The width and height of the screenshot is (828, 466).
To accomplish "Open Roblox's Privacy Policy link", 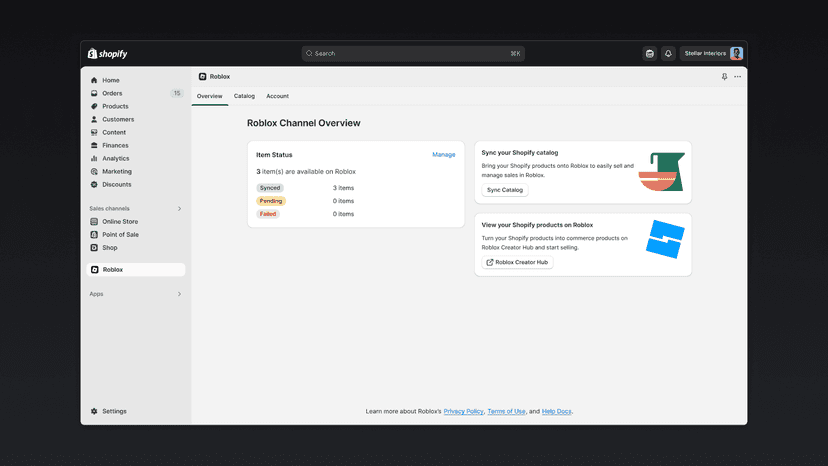I will pyautogui.click(x=463, y=411).
